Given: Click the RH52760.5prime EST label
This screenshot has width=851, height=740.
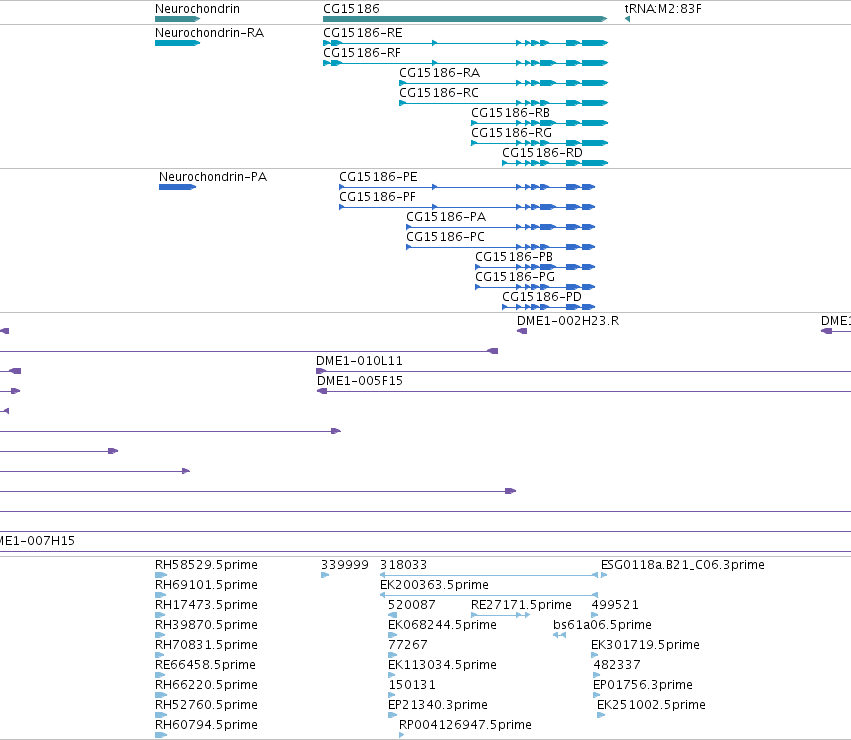Looking at the screenshot, I should pyautogui.click(x=206, y=705).
